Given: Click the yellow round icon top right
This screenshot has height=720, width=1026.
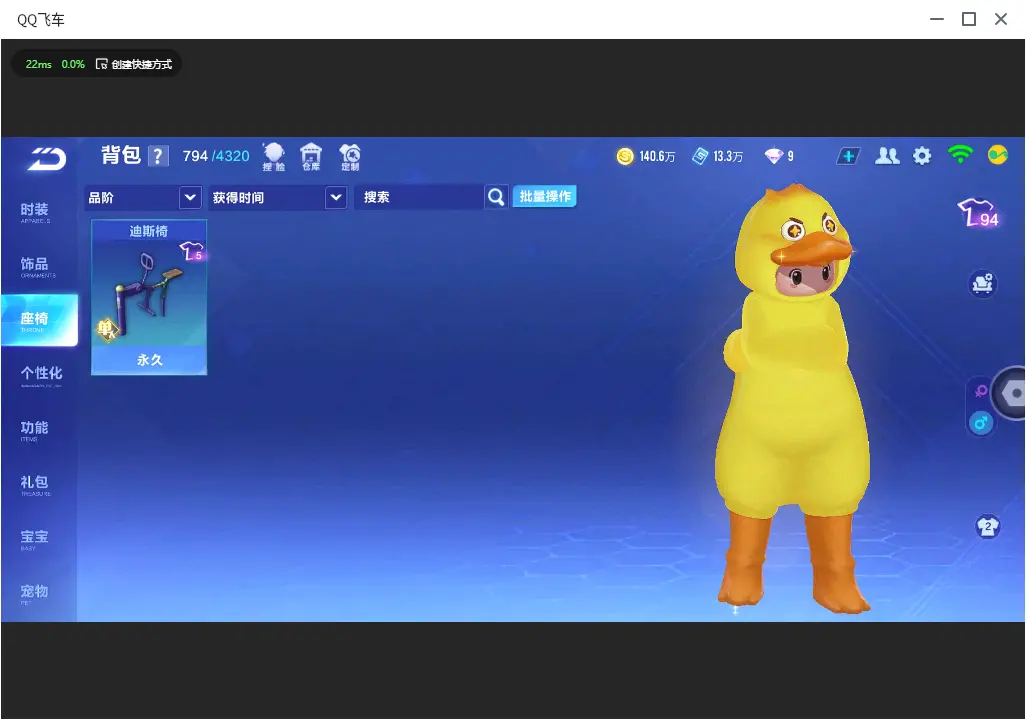Looking at the screenshot, I should coord(997,155).
